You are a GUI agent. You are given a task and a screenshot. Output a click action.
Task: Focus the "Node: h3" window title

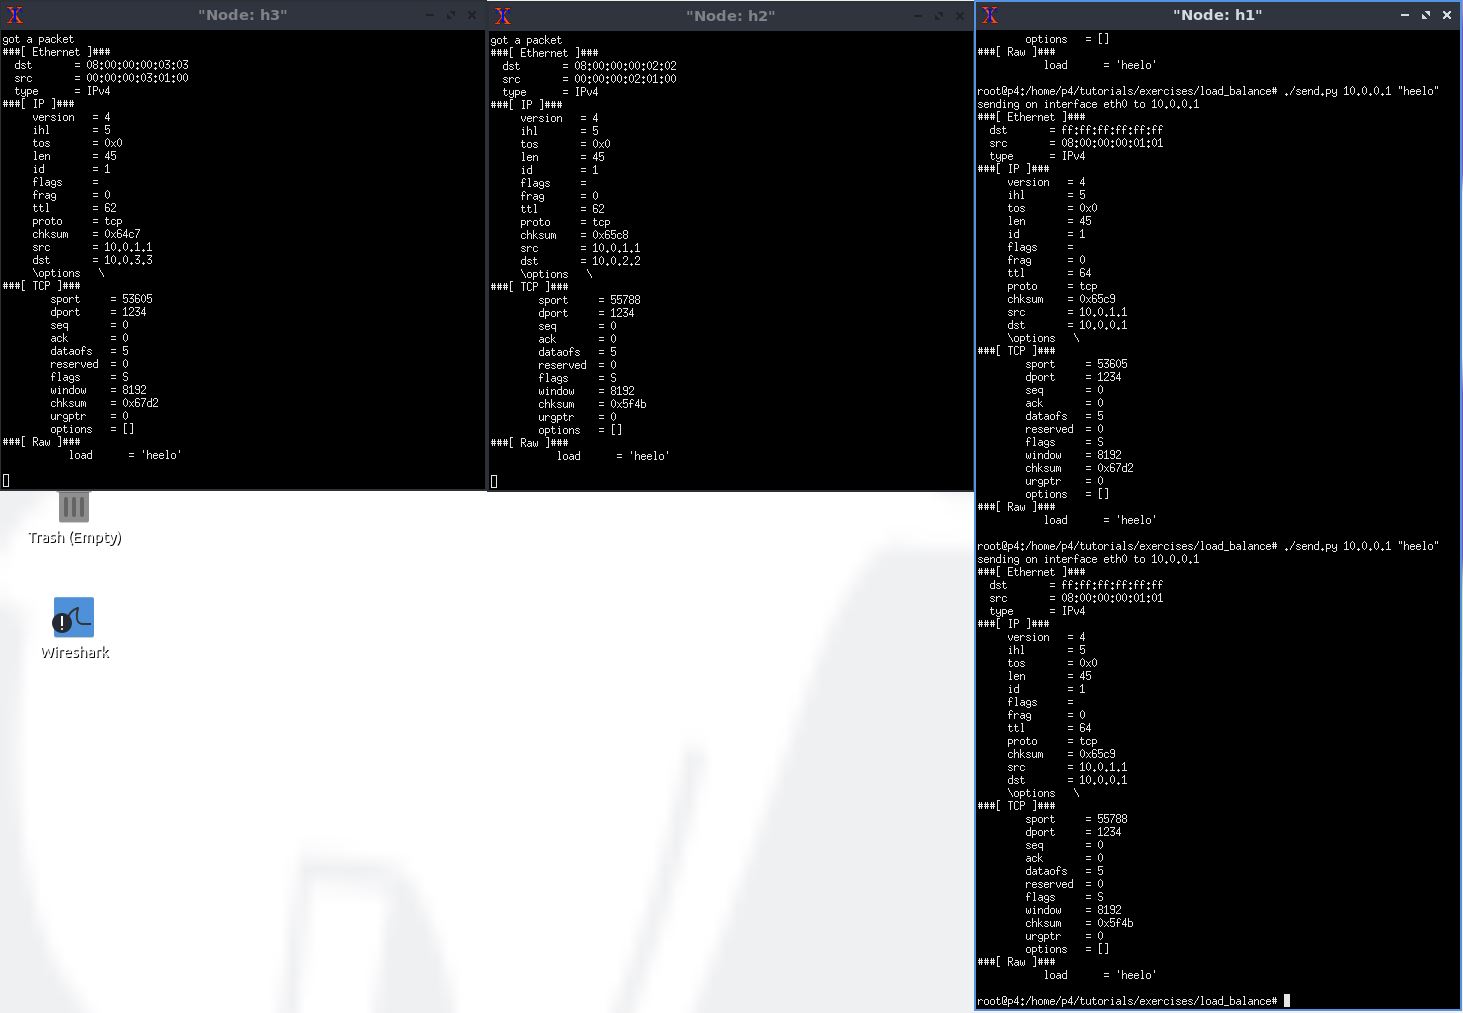coord(242,15)
